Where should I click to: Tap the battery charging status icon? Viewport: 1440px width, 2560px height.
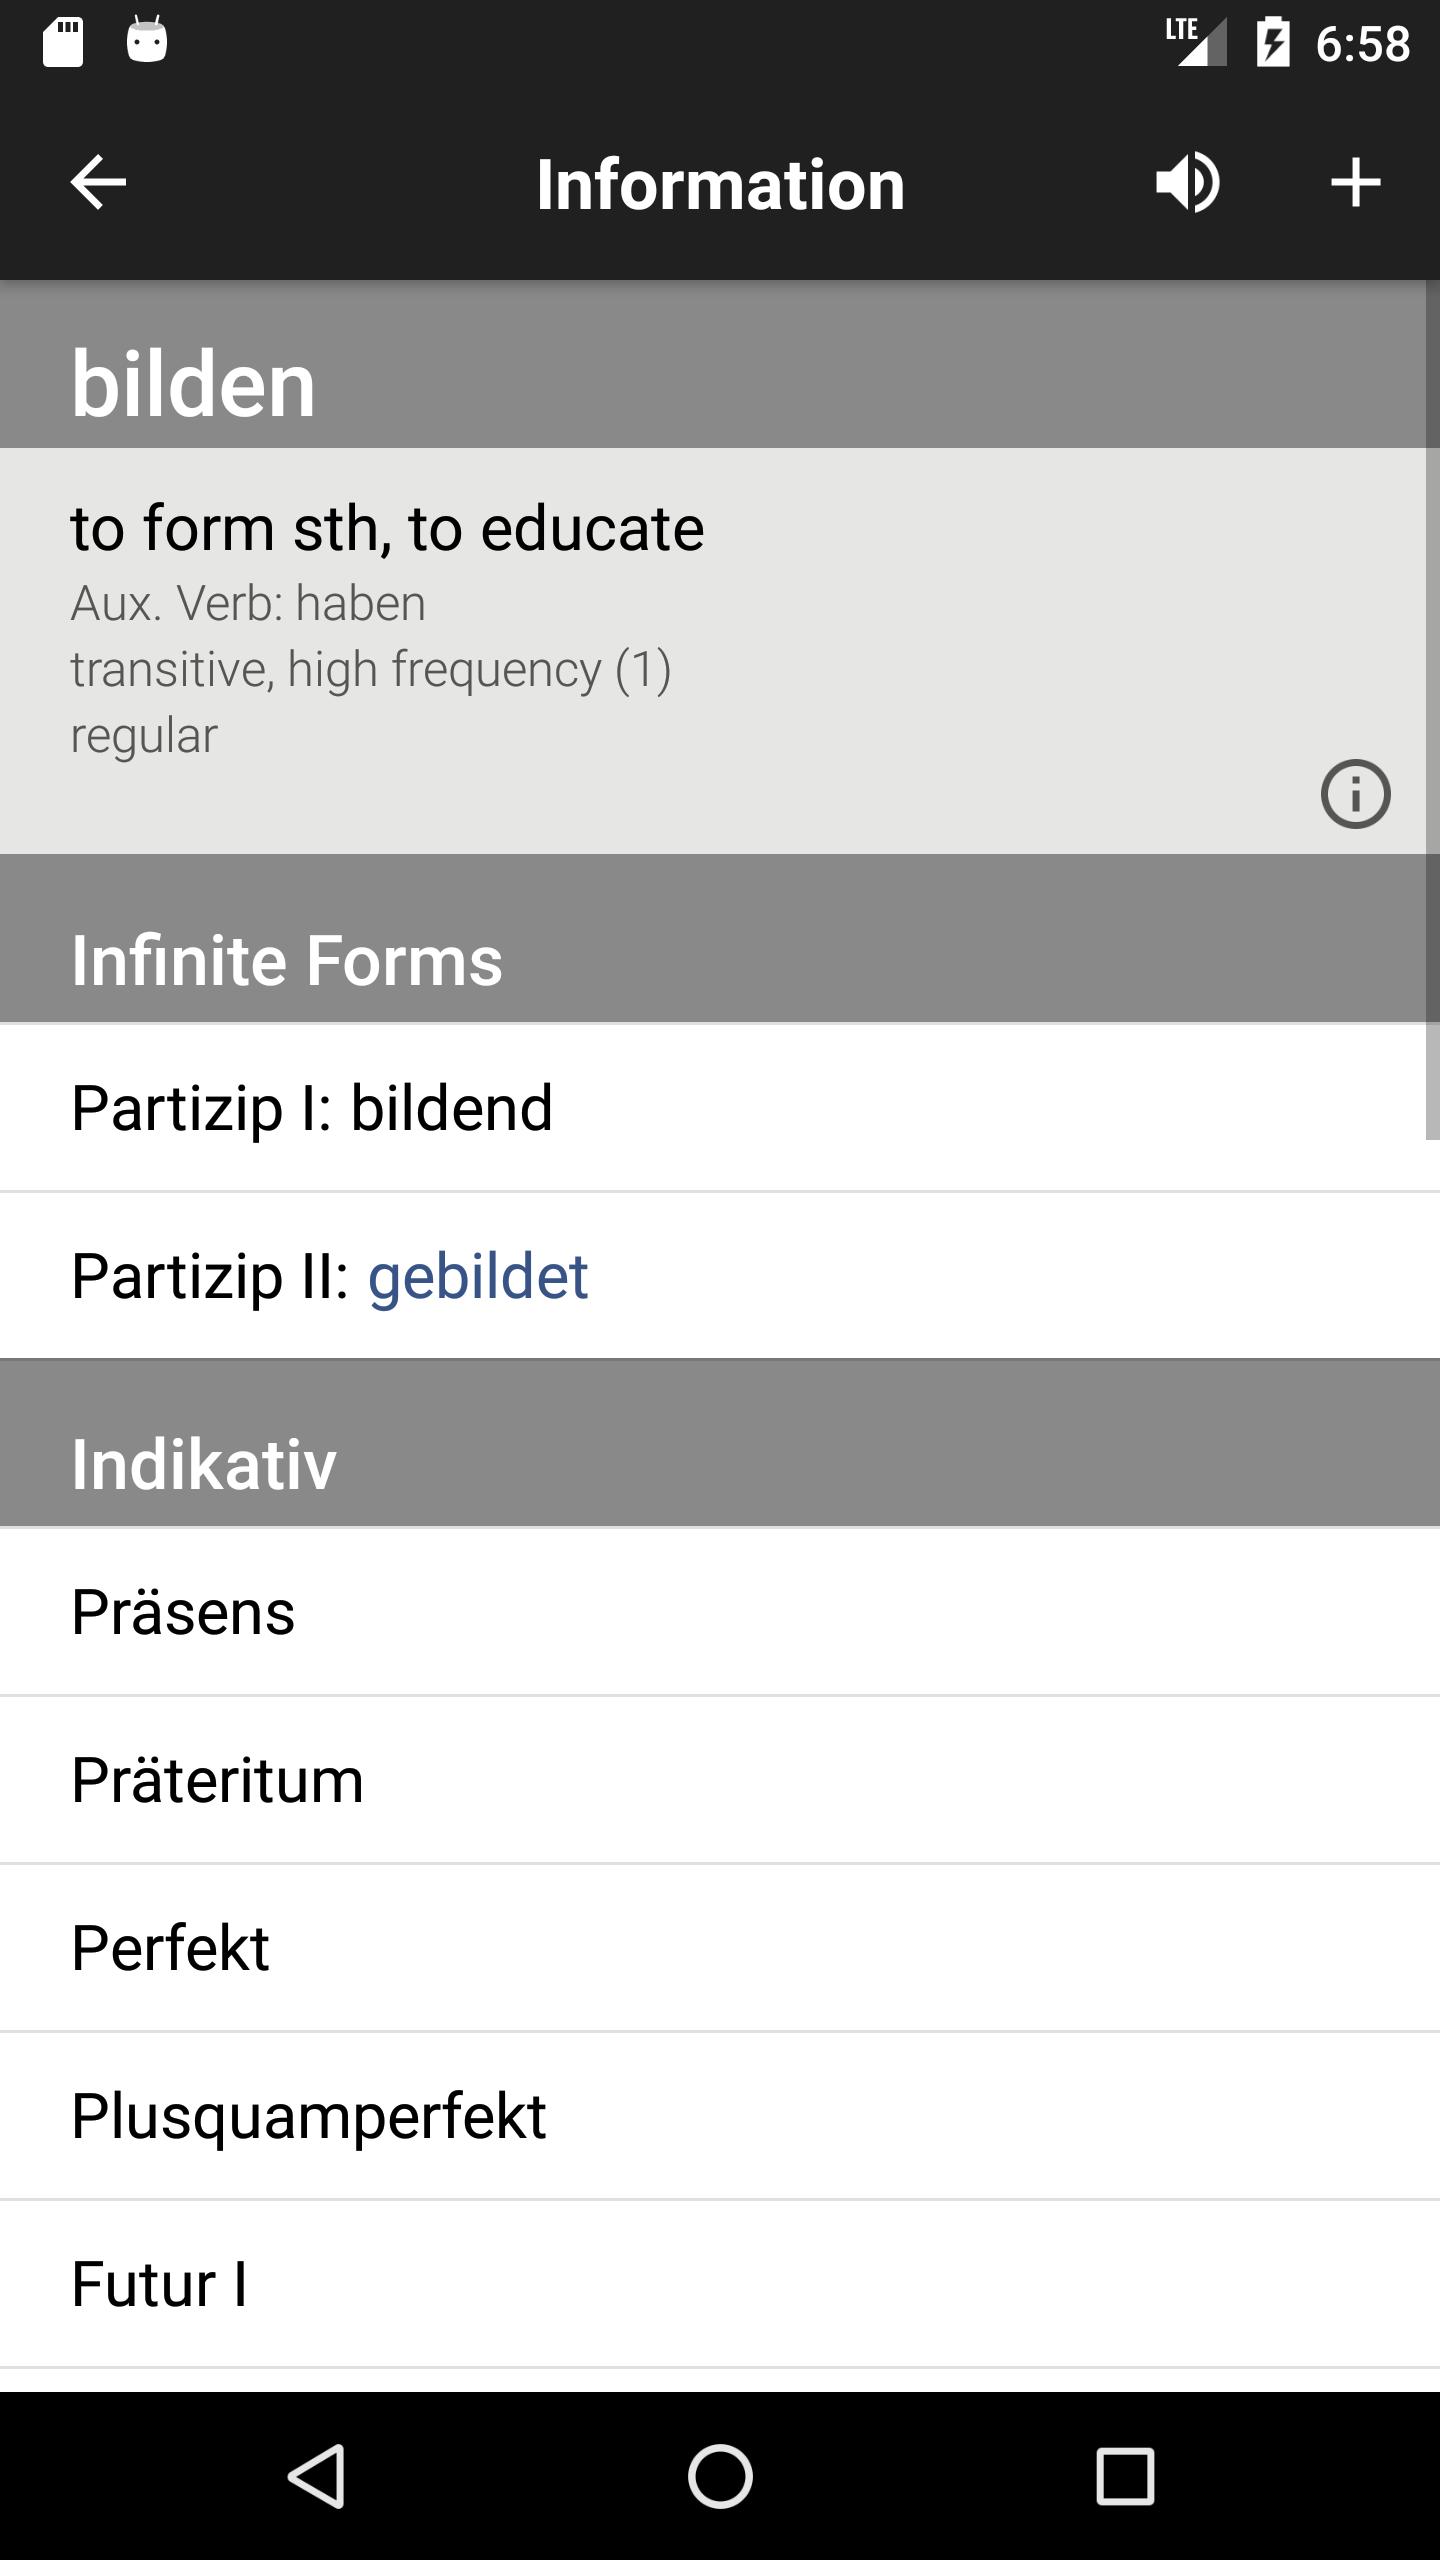click(1273, 43)
